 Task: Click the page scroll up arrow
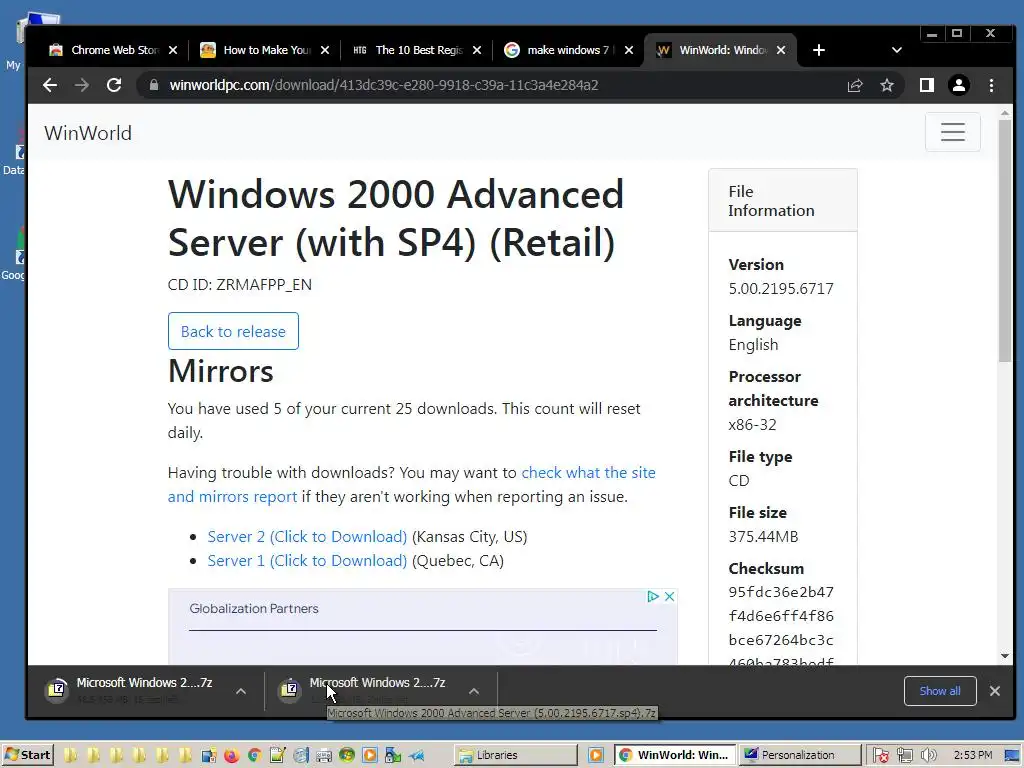pyautogui.click(x=1005, y=114)
